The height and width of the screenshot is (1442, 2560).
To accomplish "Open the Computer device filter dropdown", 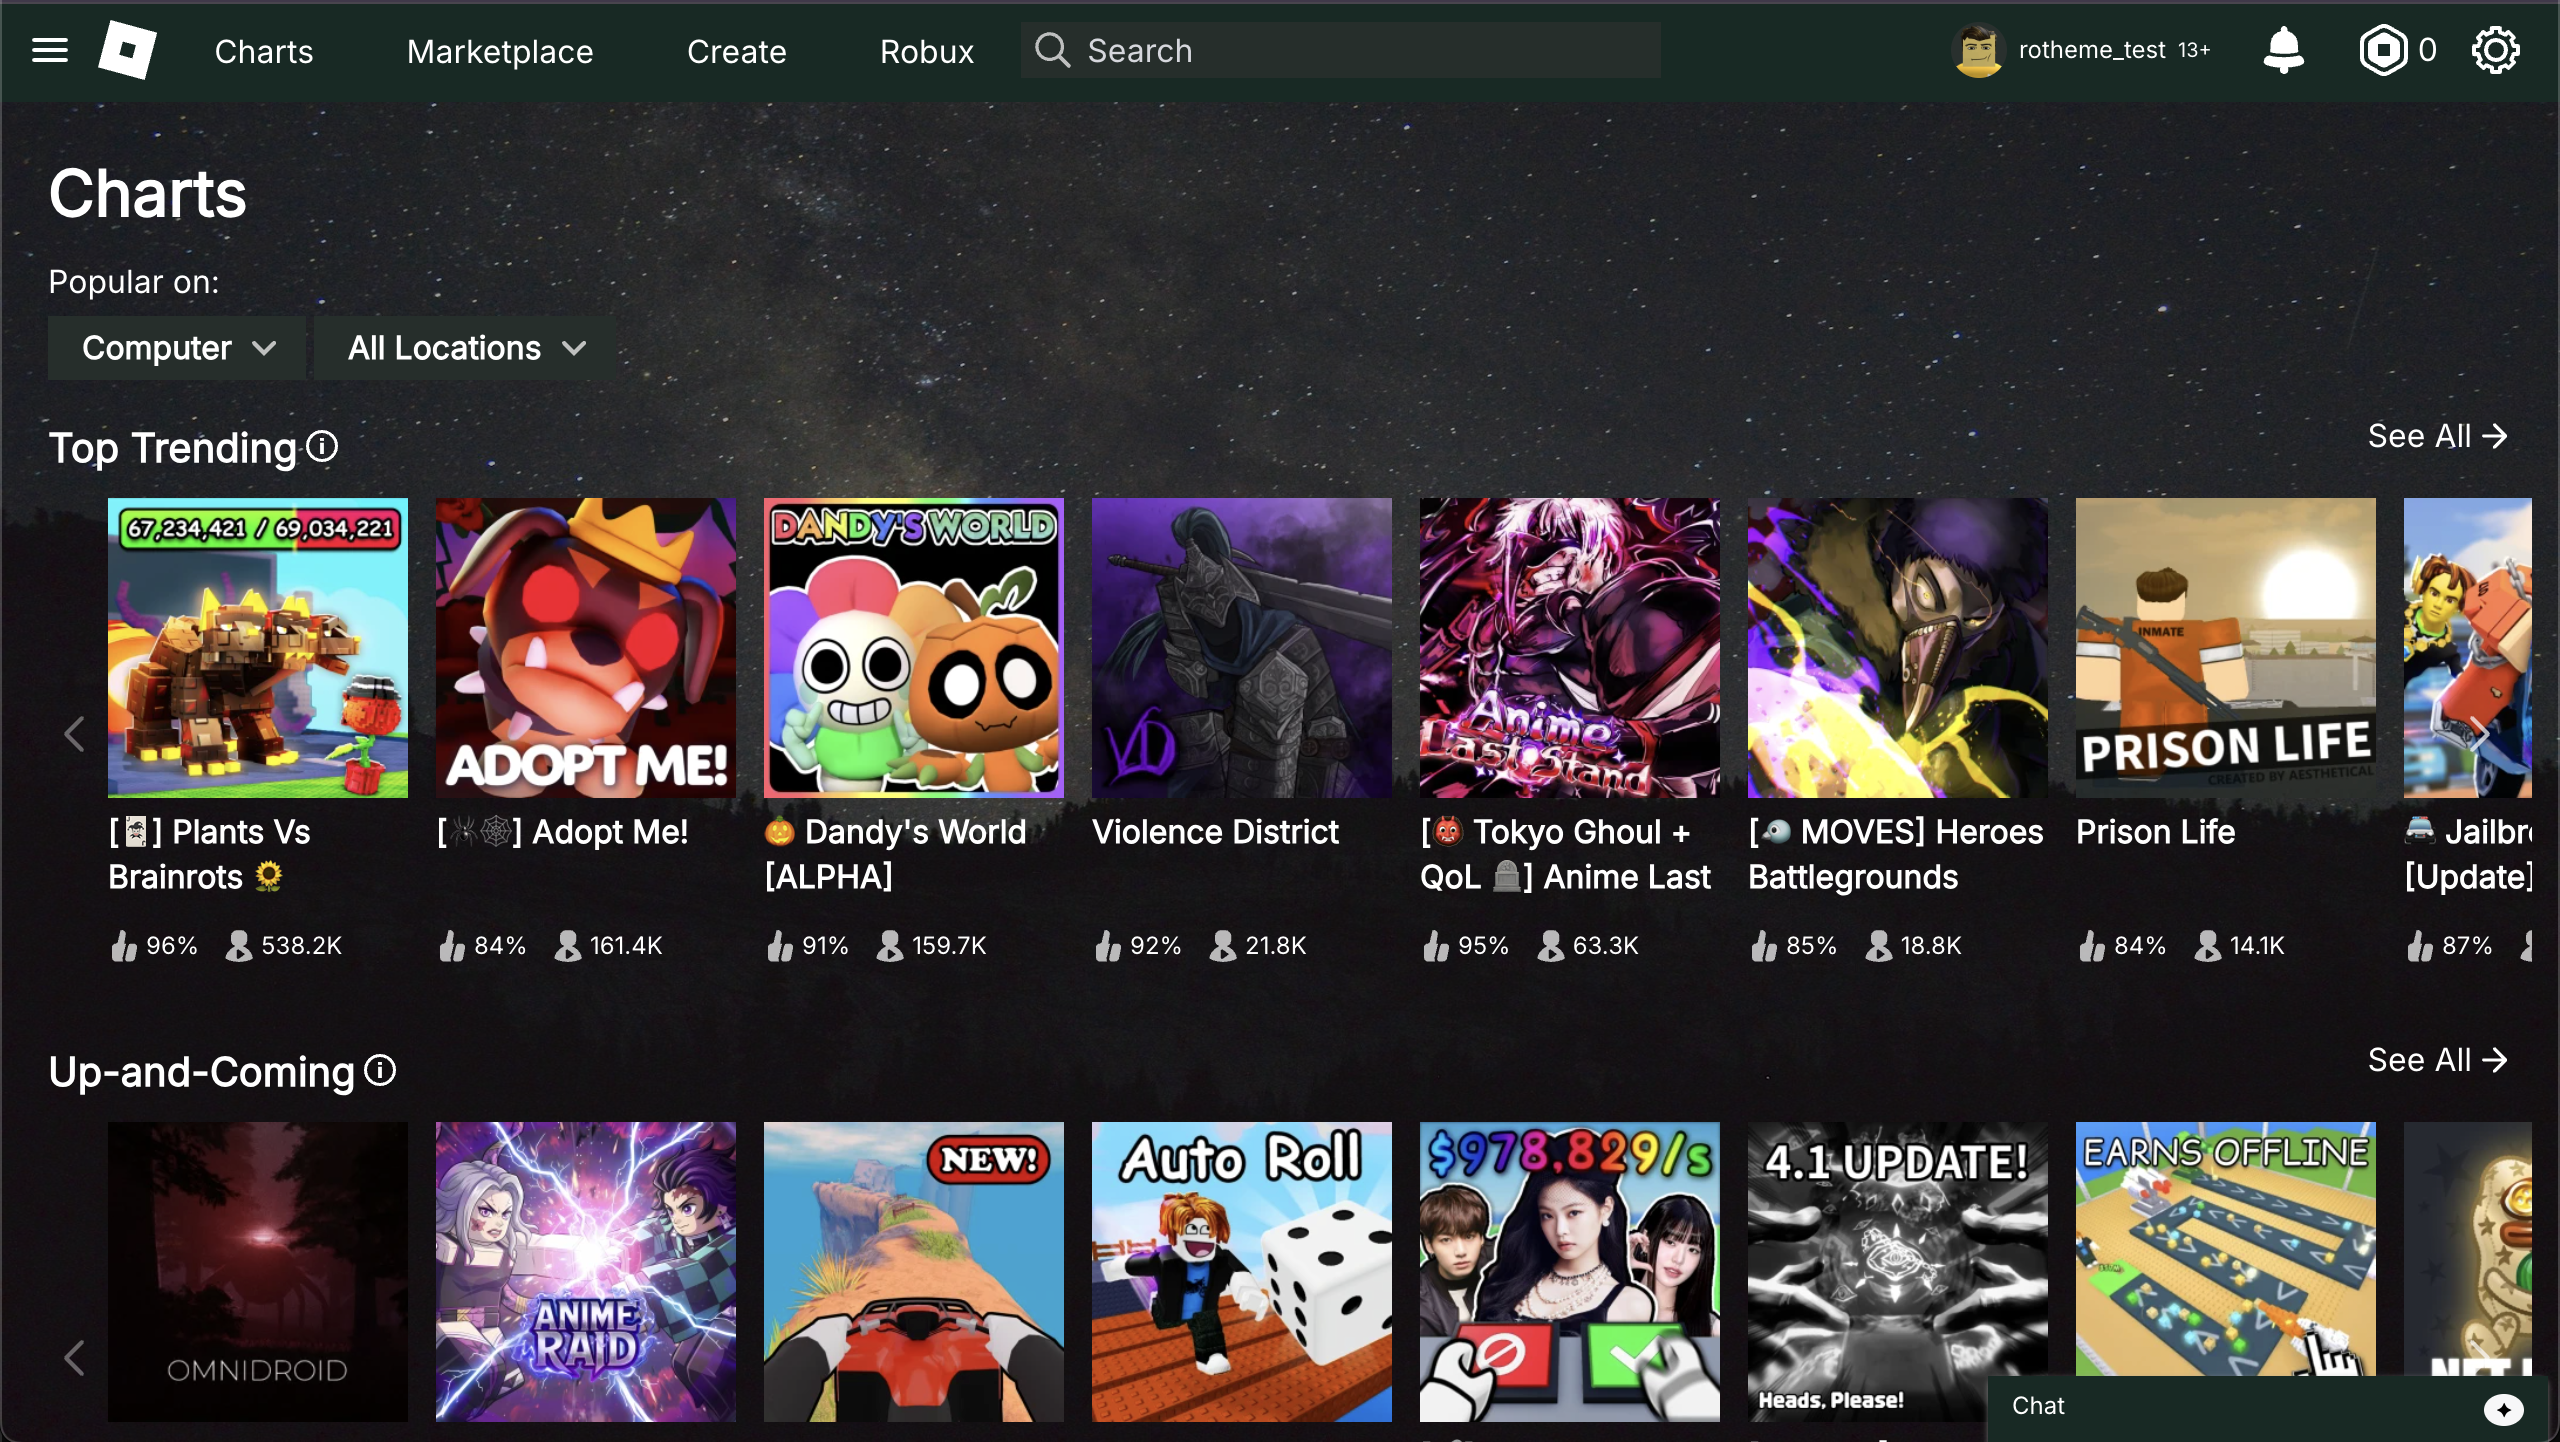I will pos(176,347).
